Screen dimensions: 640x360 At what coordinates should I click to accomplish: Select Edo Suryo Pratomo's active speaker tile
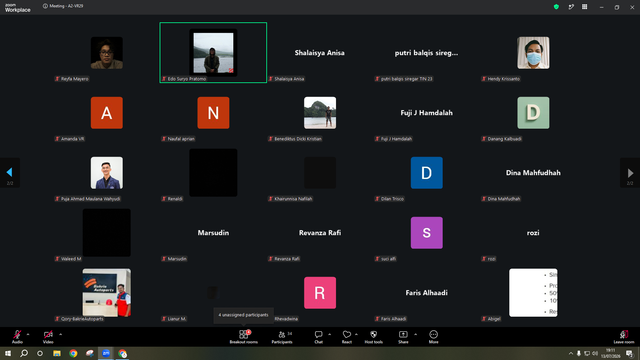point(213,53)
